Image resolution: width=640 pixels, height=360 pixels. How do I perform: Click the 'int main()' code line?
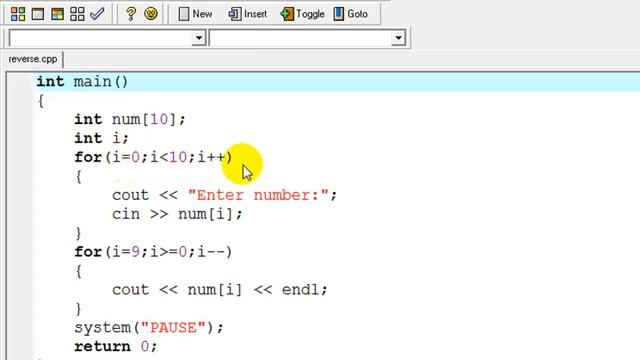tap(82, 82)
